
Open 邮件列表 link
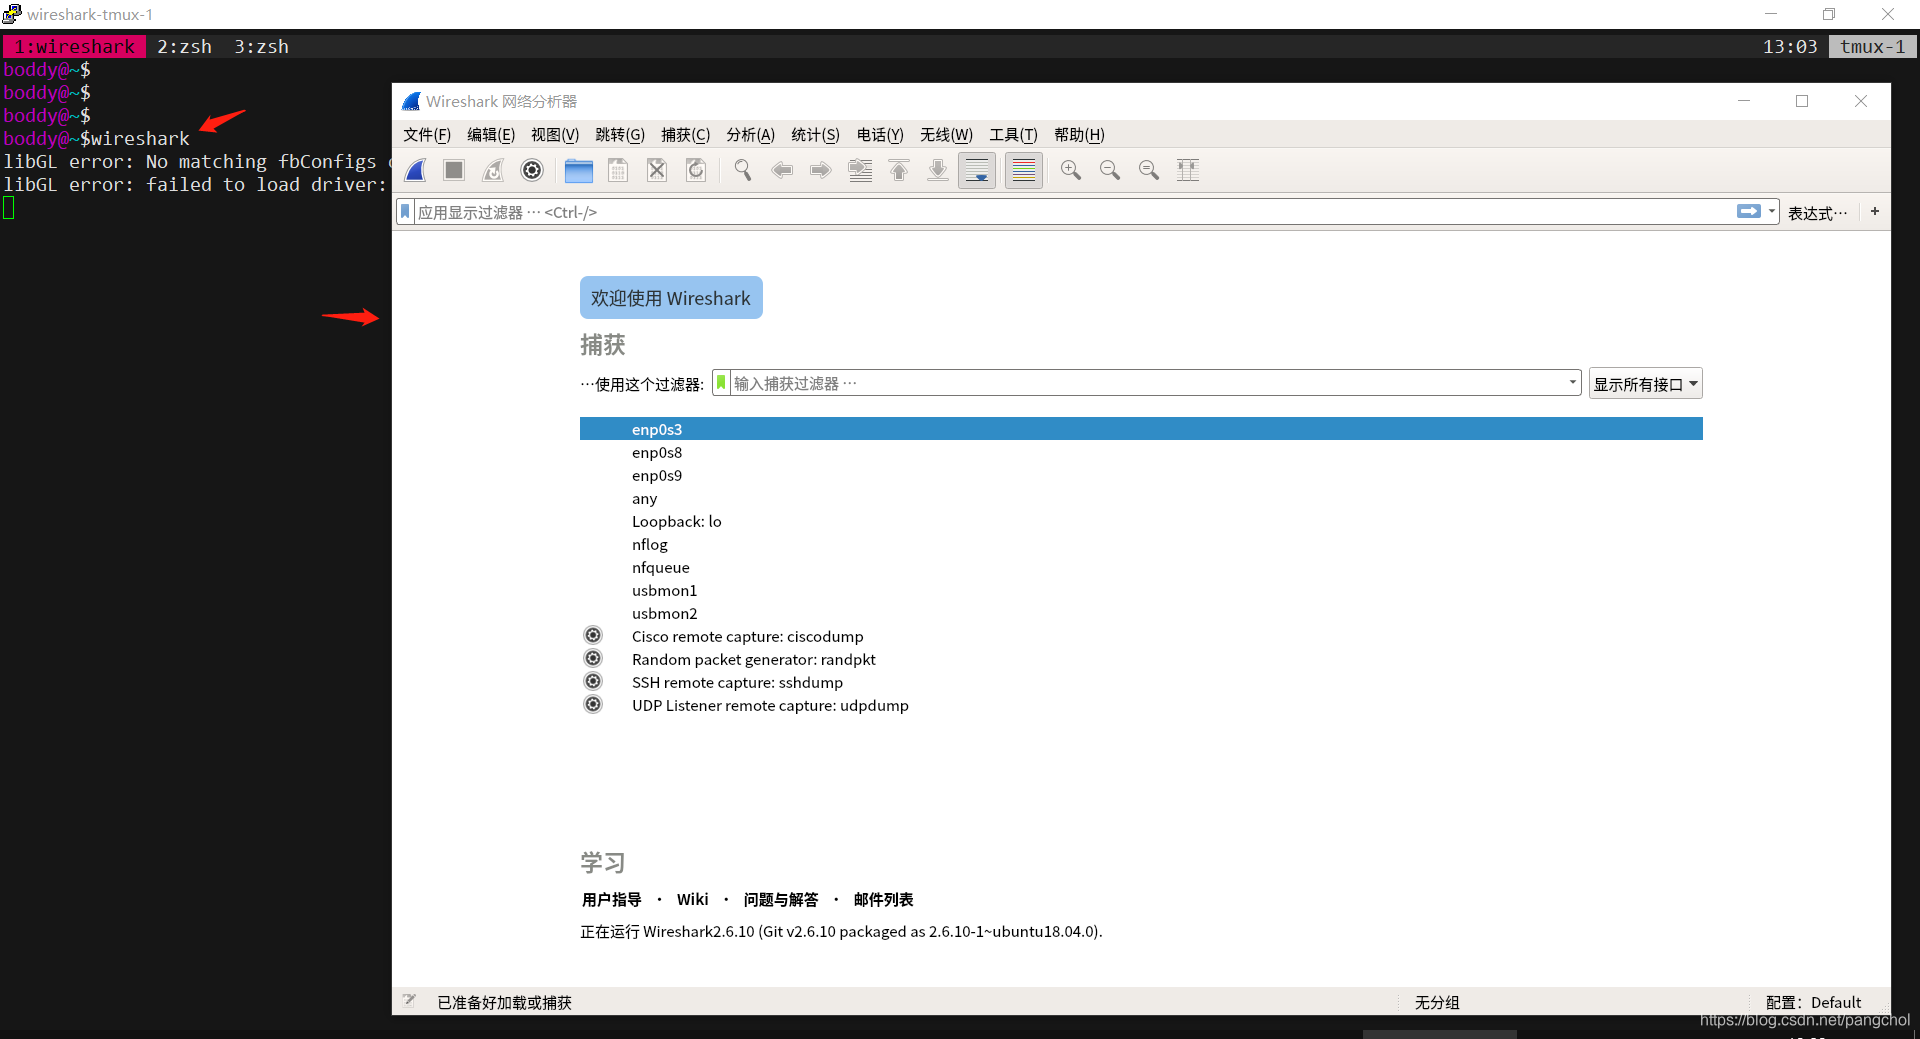pyautogui.click(x=883, y=900)
